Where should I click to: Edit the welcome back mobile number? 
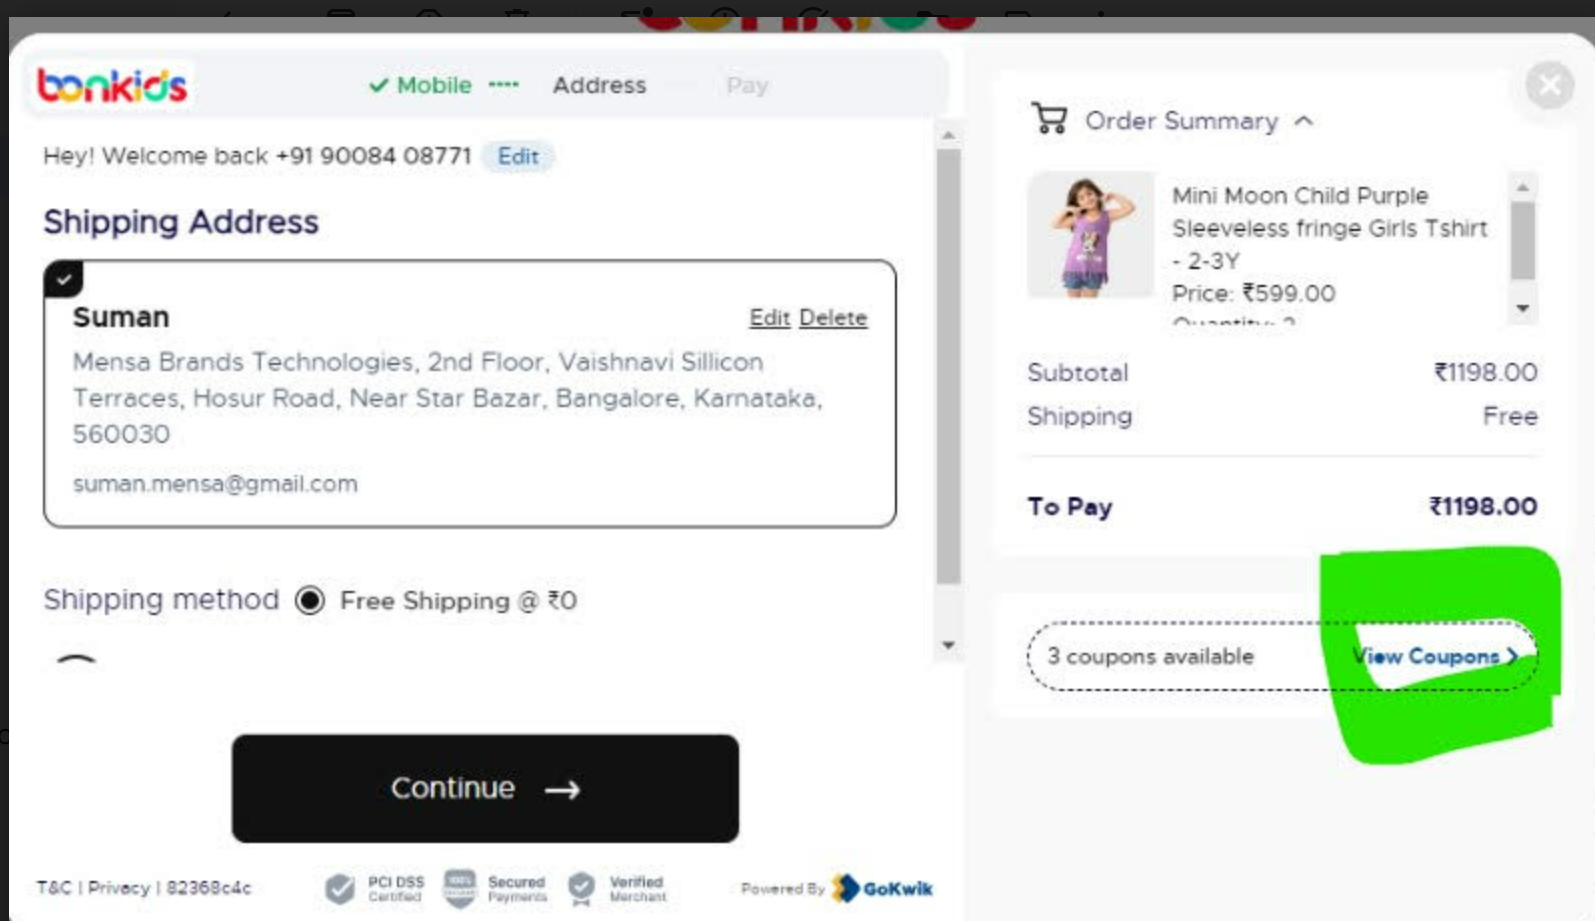518,156
